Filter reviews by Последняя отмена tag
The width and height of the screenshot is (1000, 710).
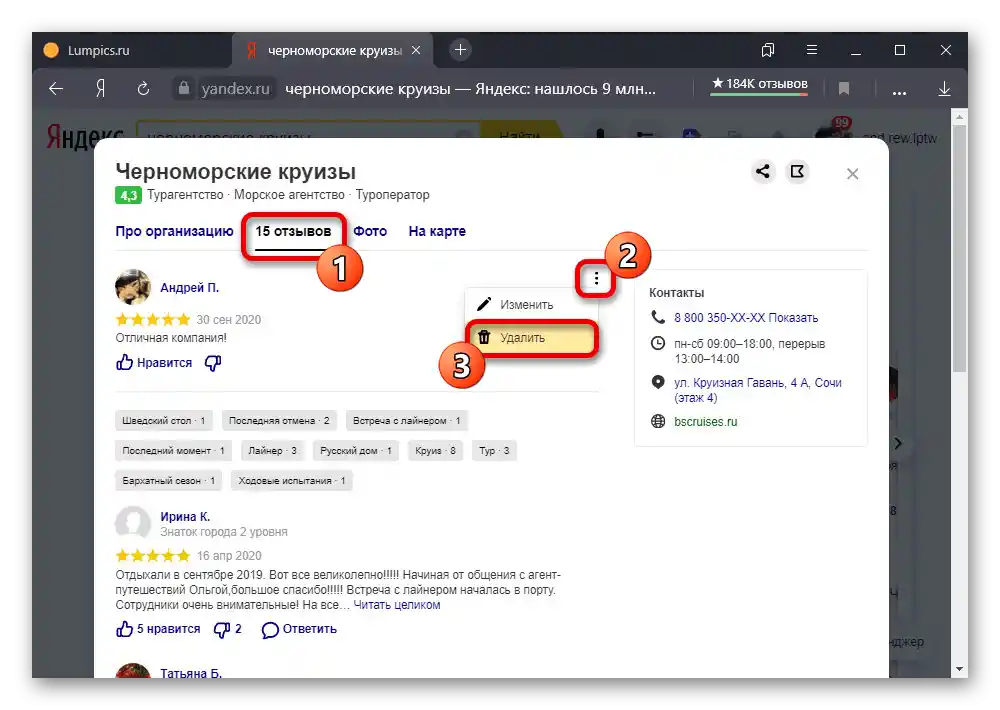pyautogui.click(x=279, y=421)
